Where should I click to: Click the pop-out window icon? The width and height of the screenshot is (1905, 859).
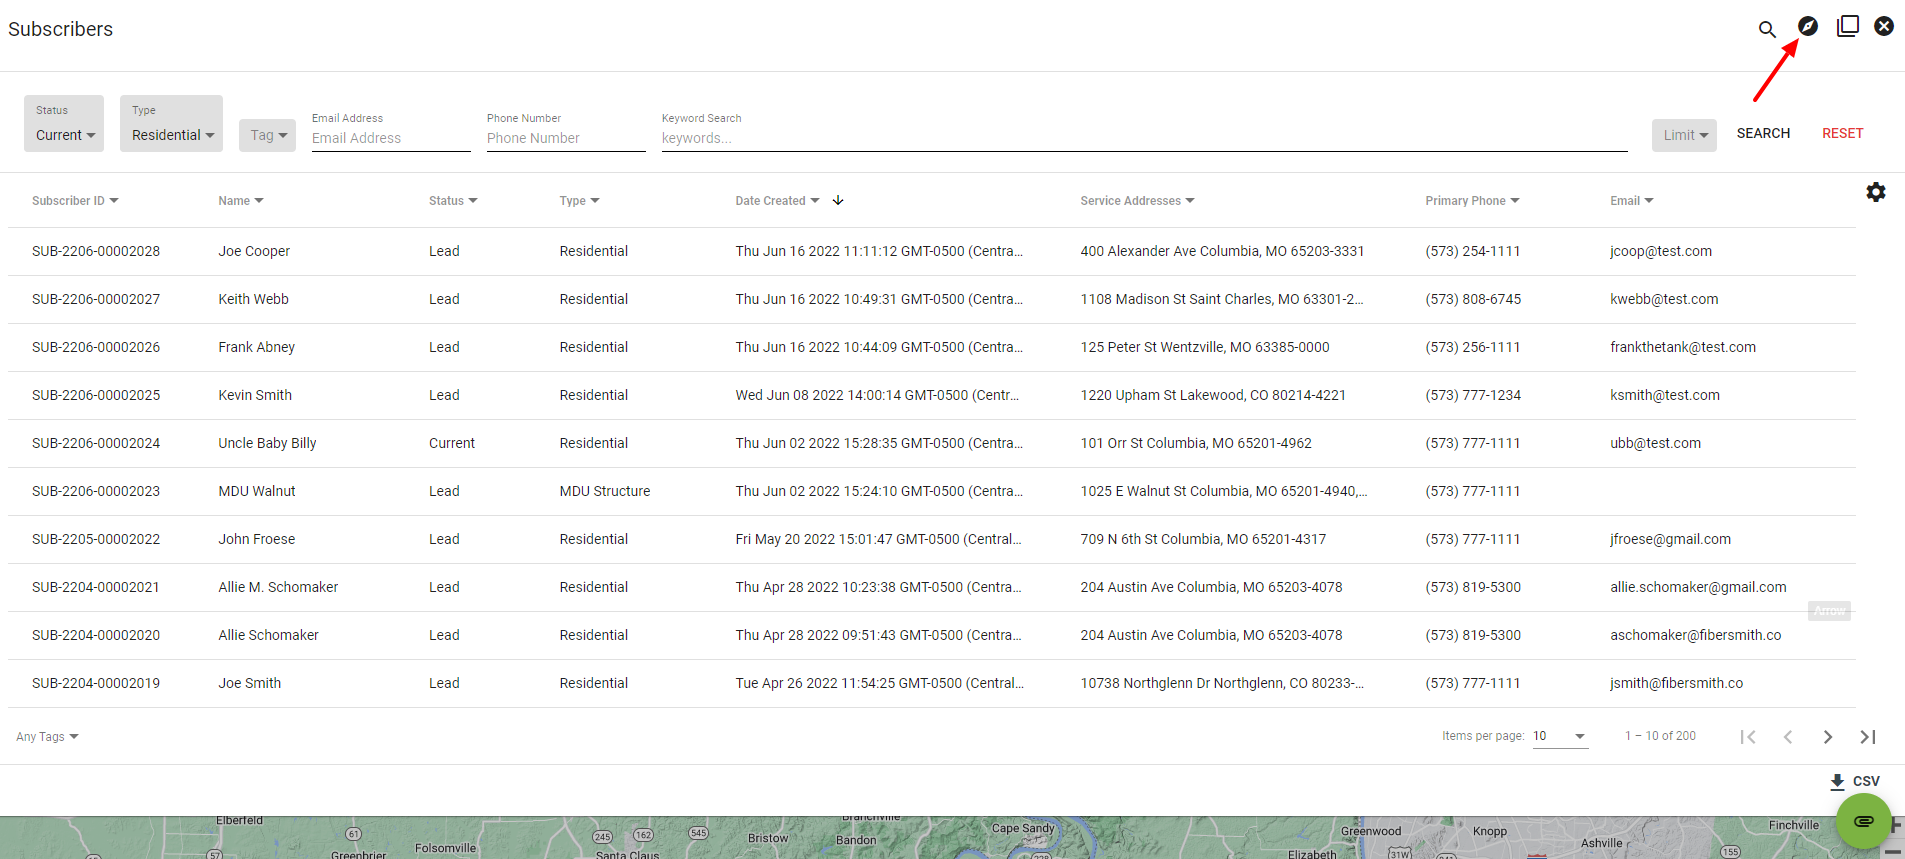click(x=1847, y=26)
